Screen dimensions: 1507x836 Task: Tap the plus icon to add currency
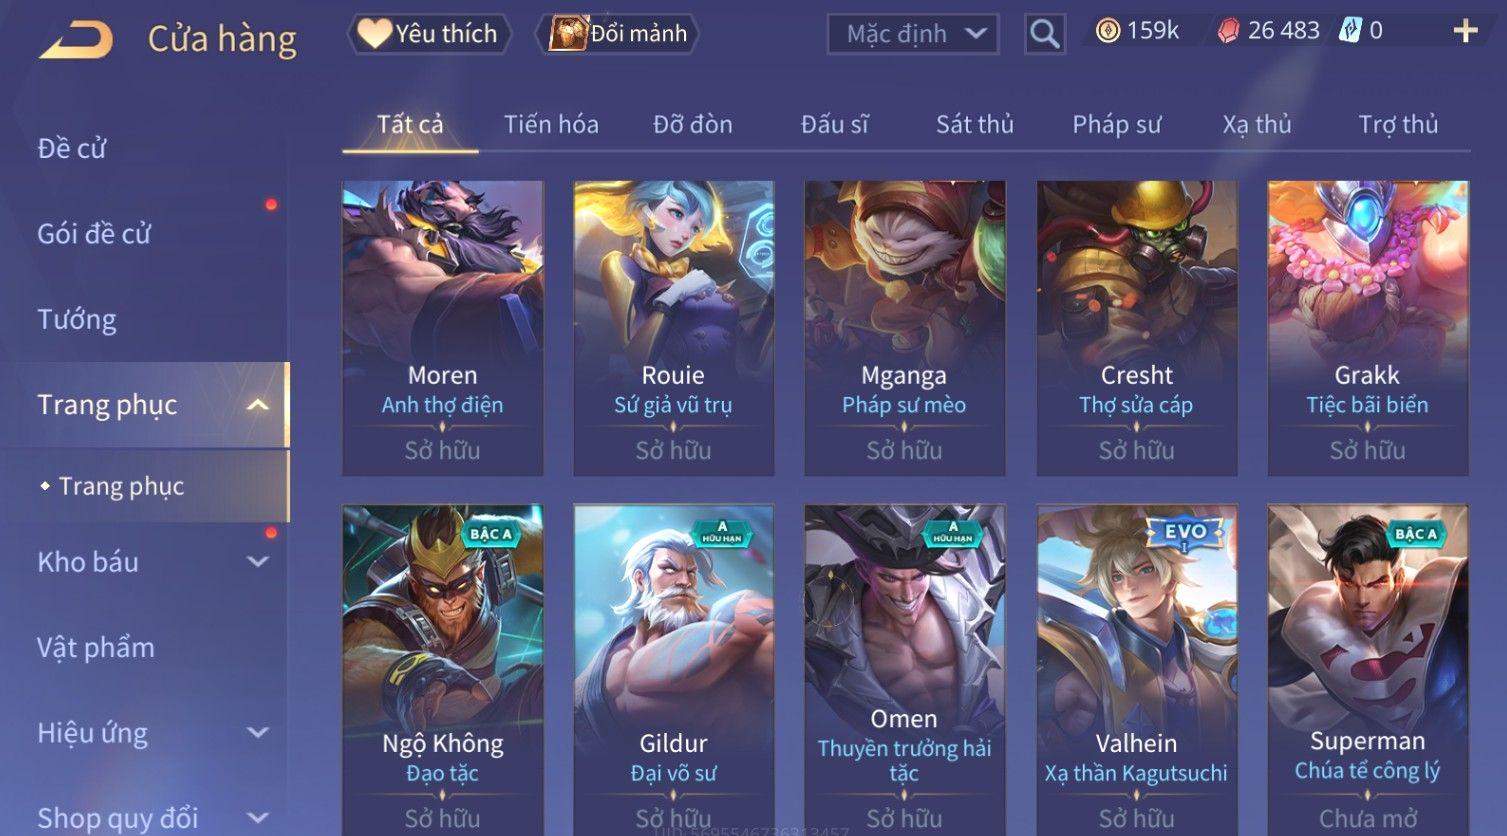point(1465,32)
